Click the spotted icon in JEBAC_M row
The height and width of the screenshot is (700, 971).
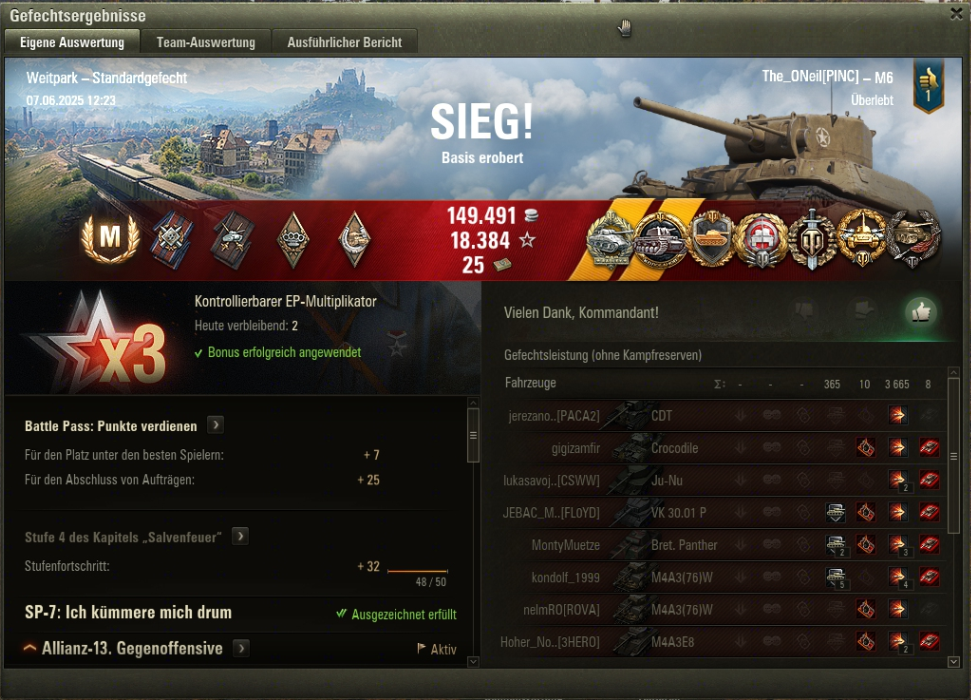pyautogui.click(x=835, y=512)
